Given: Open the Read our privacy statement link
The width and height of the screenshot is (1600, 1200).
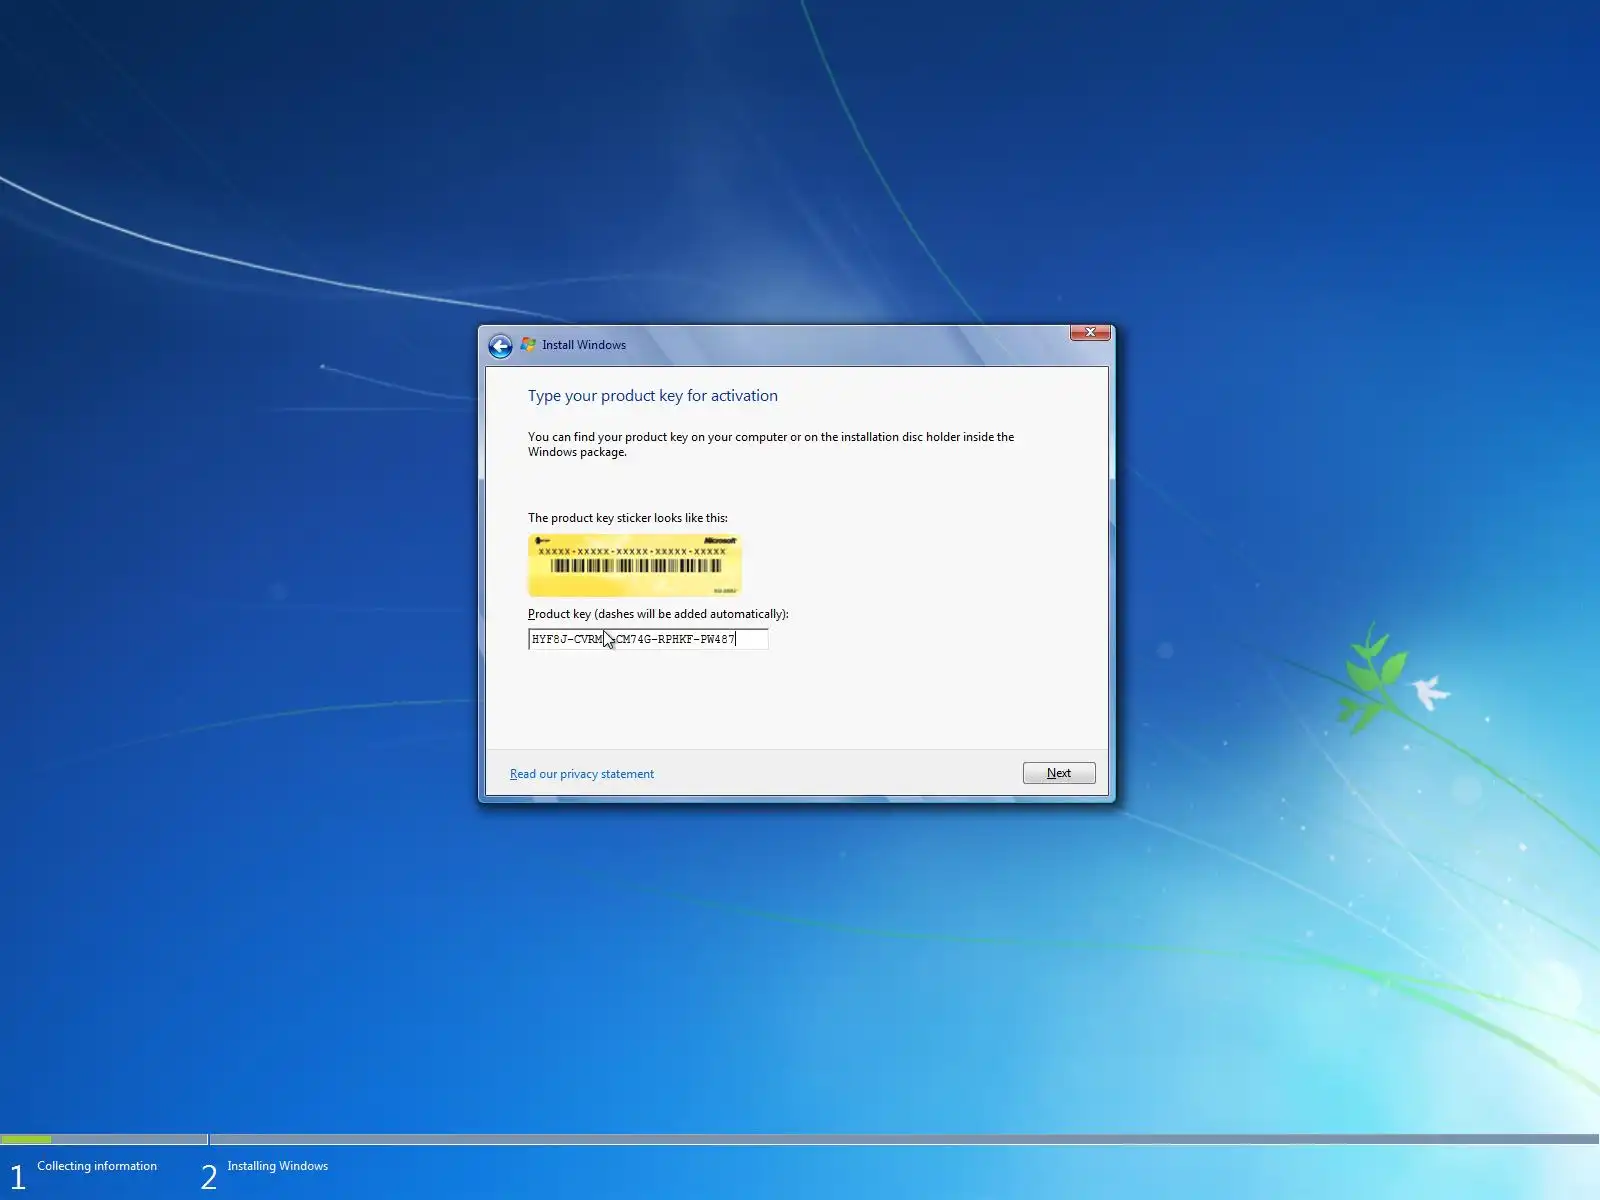Looking at the screenshot, I should [582, 774].
